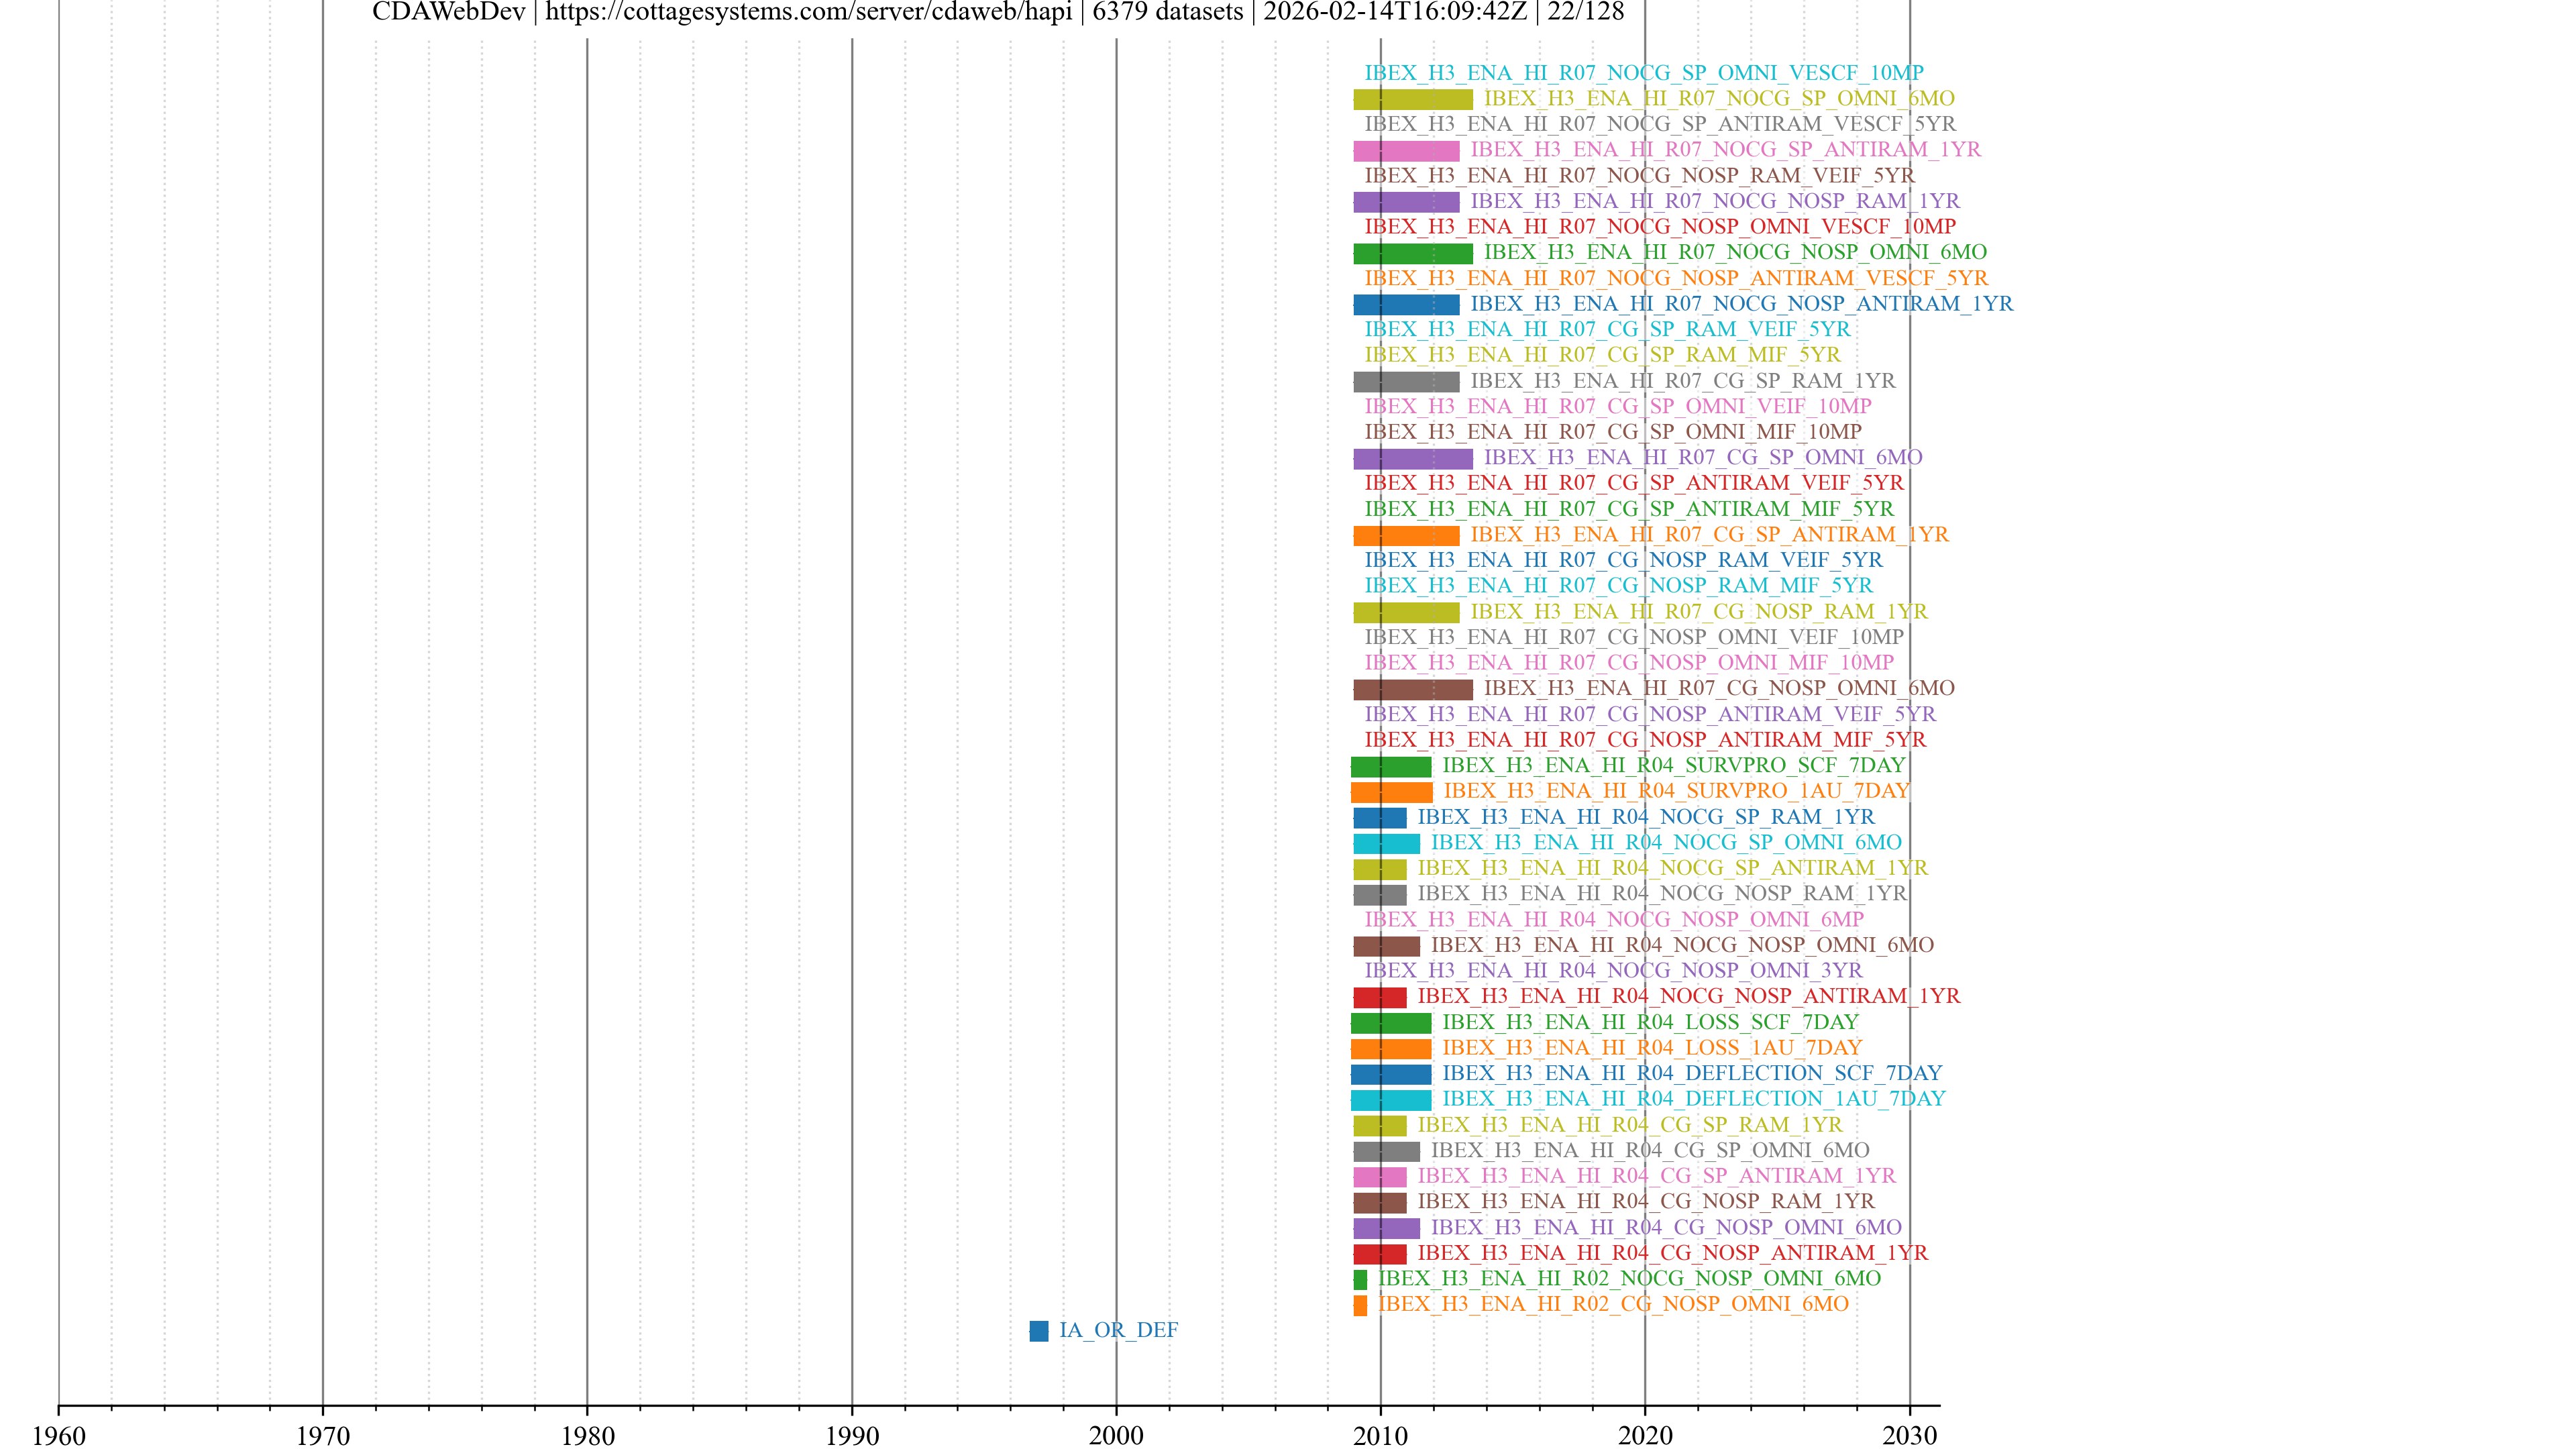The image size is (2576, 1449).
Task: Click the gray R07_CG_SP_RAM_1YR timeline bar
Action: (1406, 381)
